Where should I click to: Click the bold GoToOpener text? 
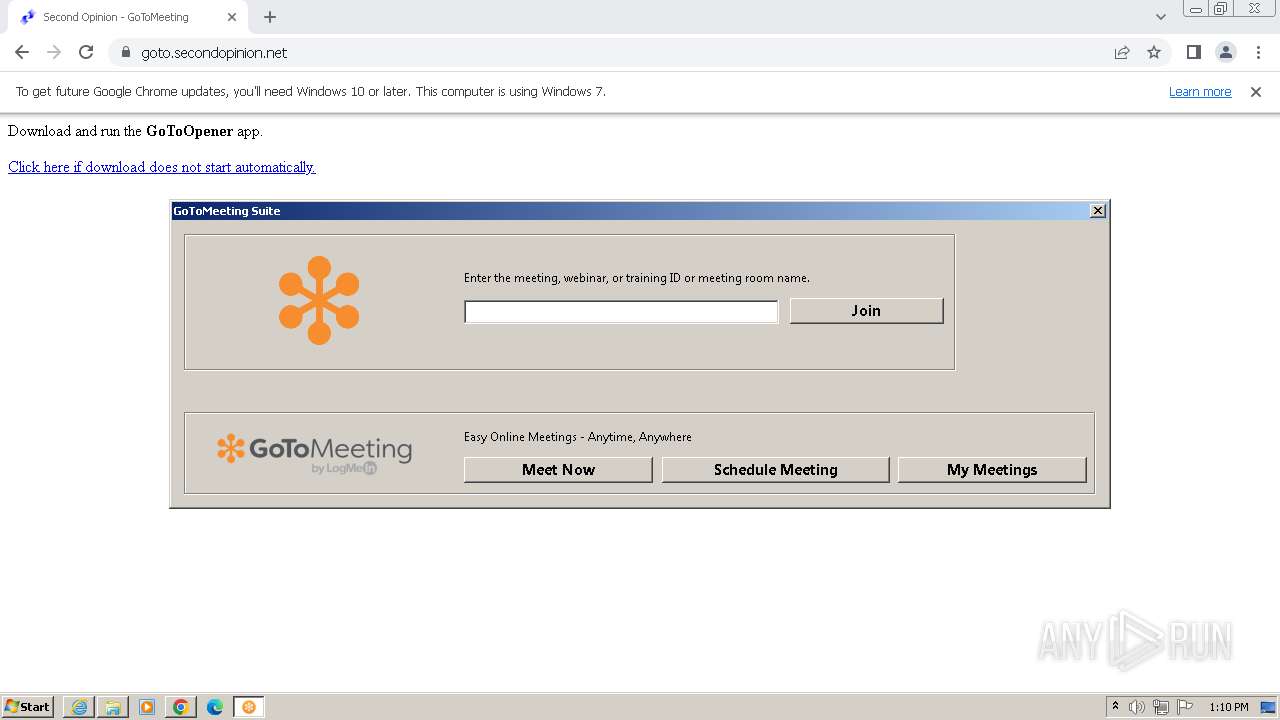[189, 131]
